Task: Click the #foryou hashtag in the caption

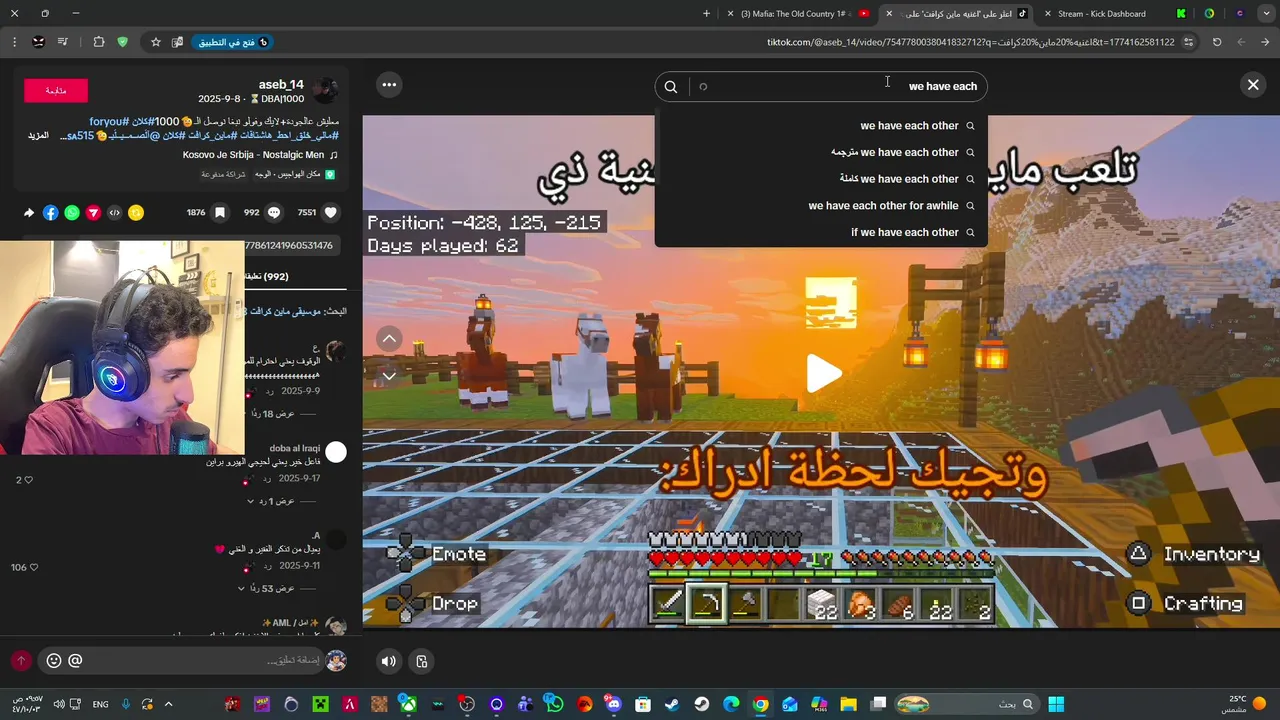Action: (109, 121)
